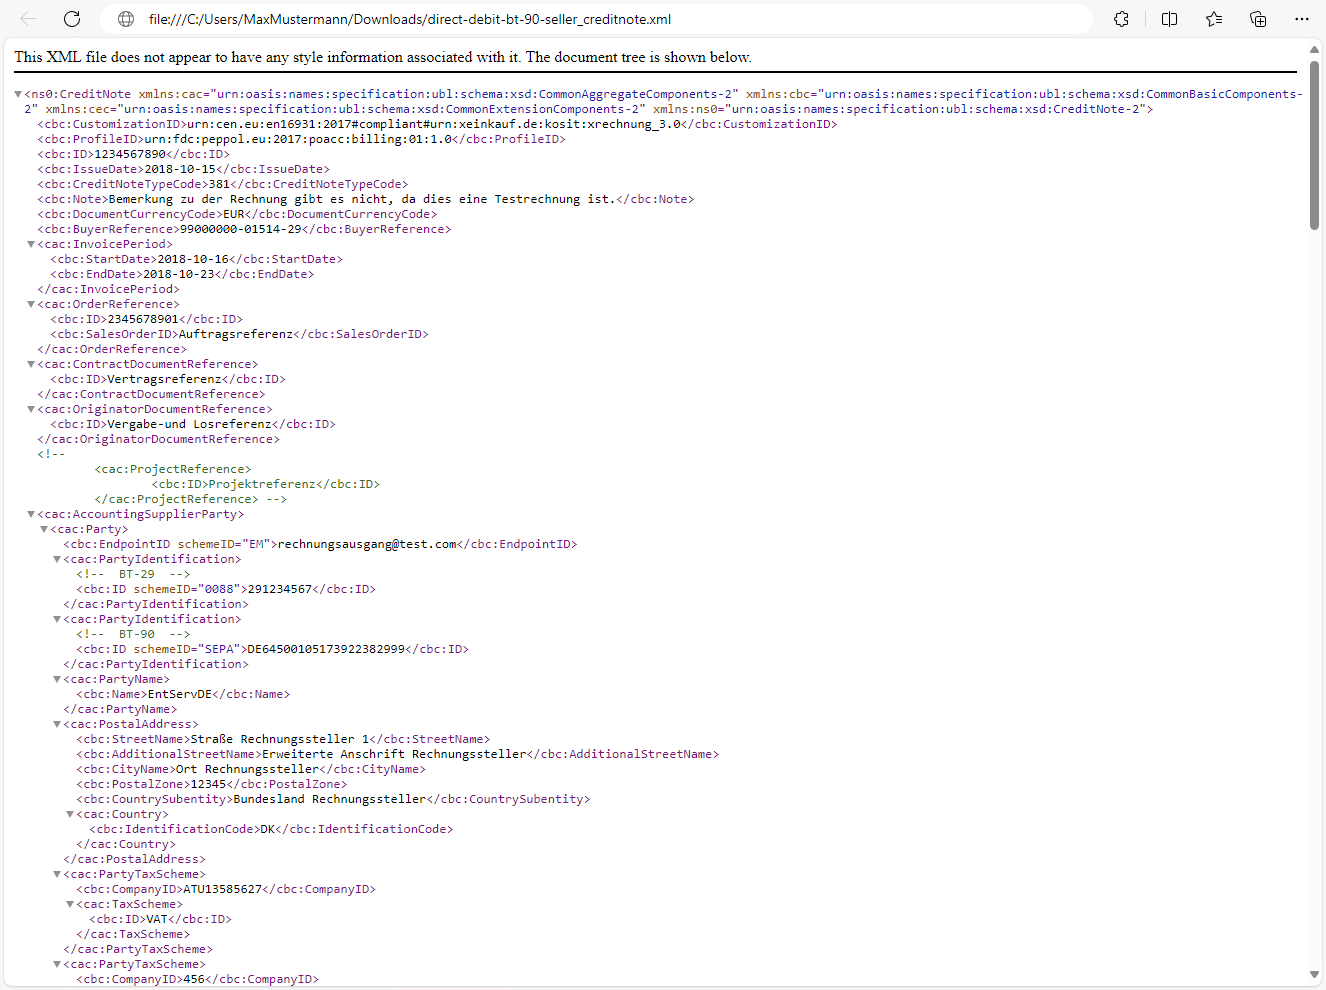1326x990 pixels.
Task: Click the IdentificationCode value DK
Action: pos(267,829)
